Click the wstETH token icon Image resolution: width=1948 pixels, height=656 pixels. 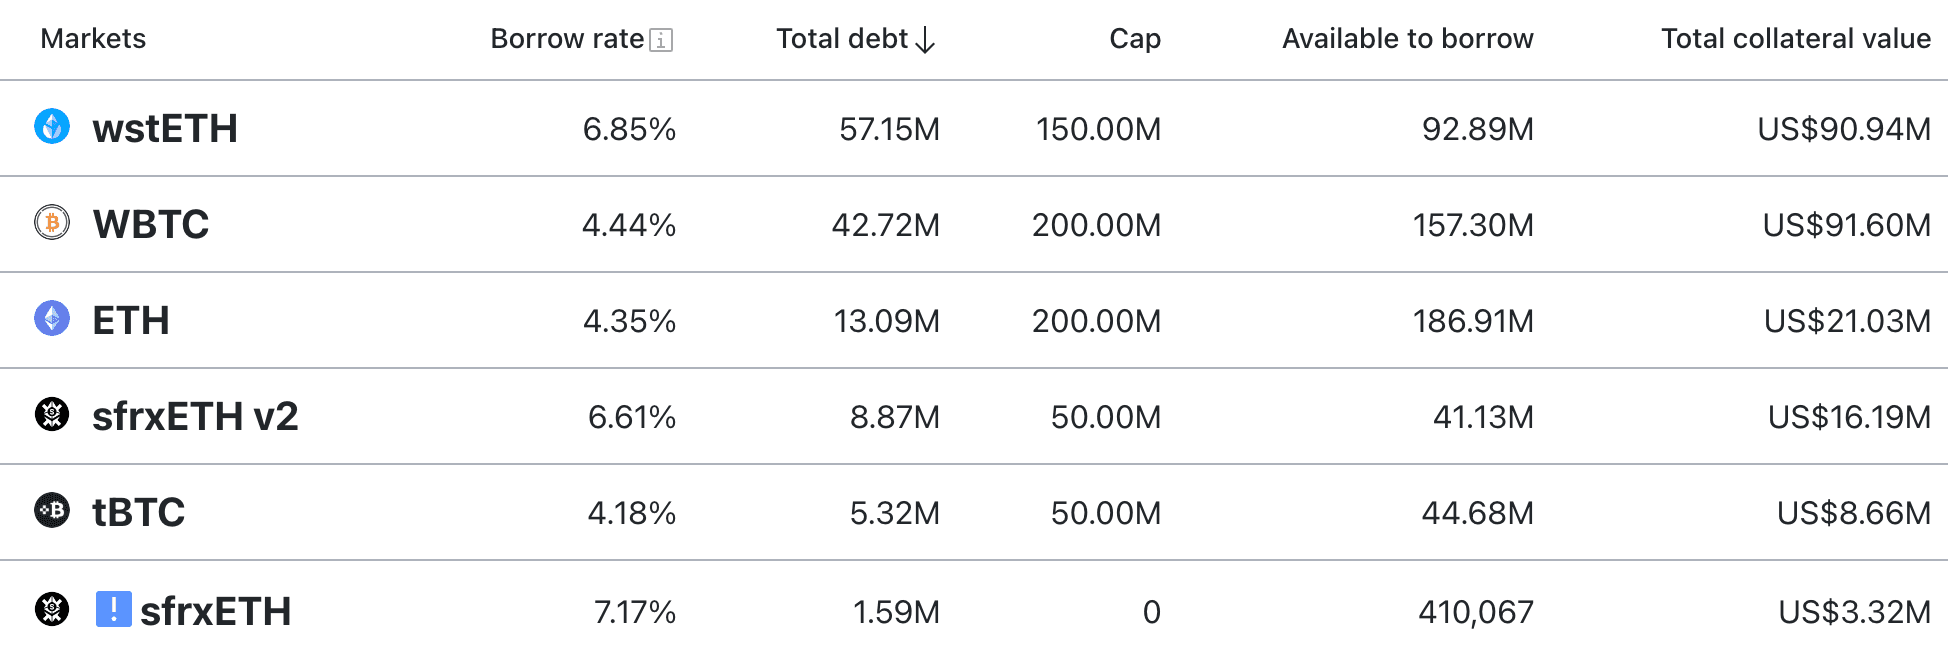[x=53, y=128]
